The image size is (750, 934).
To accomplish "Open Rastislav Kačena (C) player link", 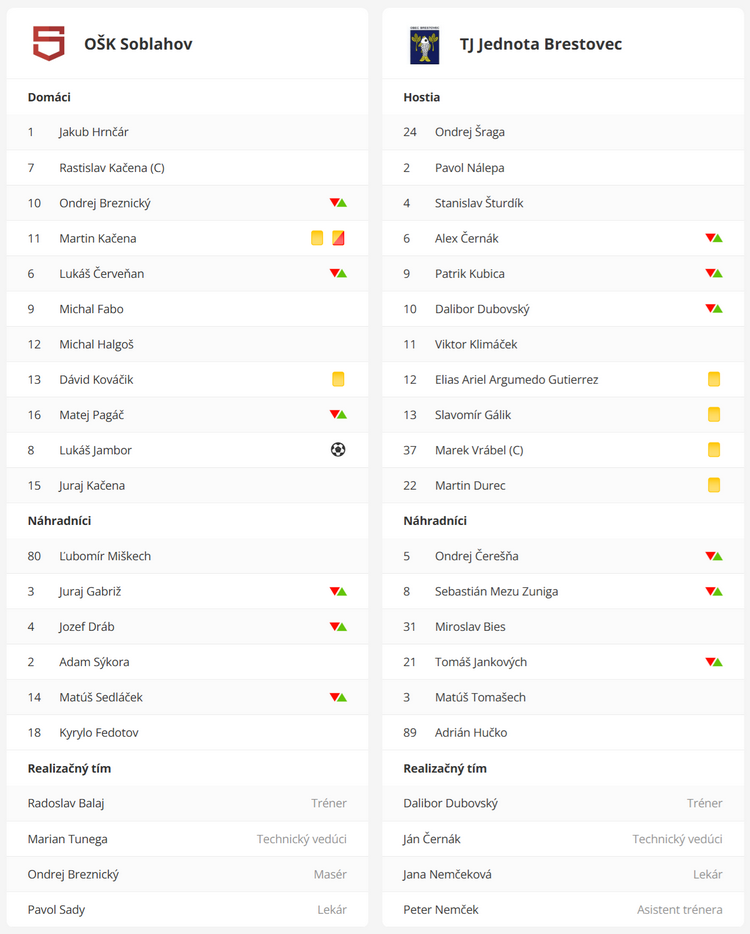I will (111, 167).
